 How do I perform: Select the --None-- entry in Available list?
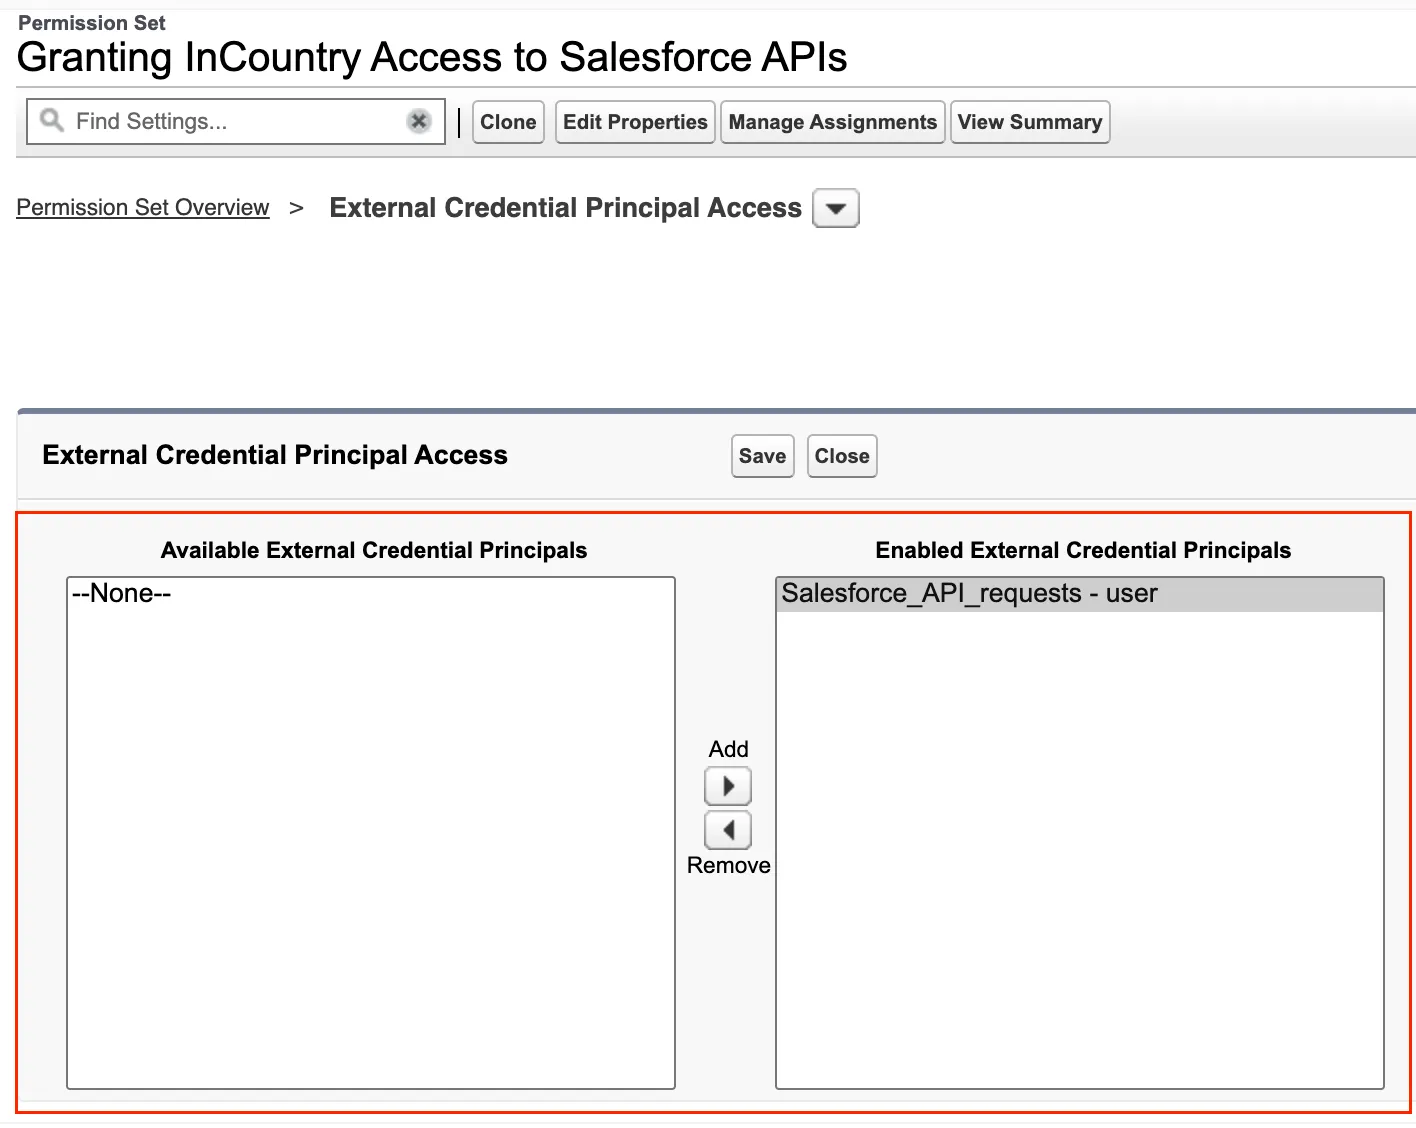121,594
